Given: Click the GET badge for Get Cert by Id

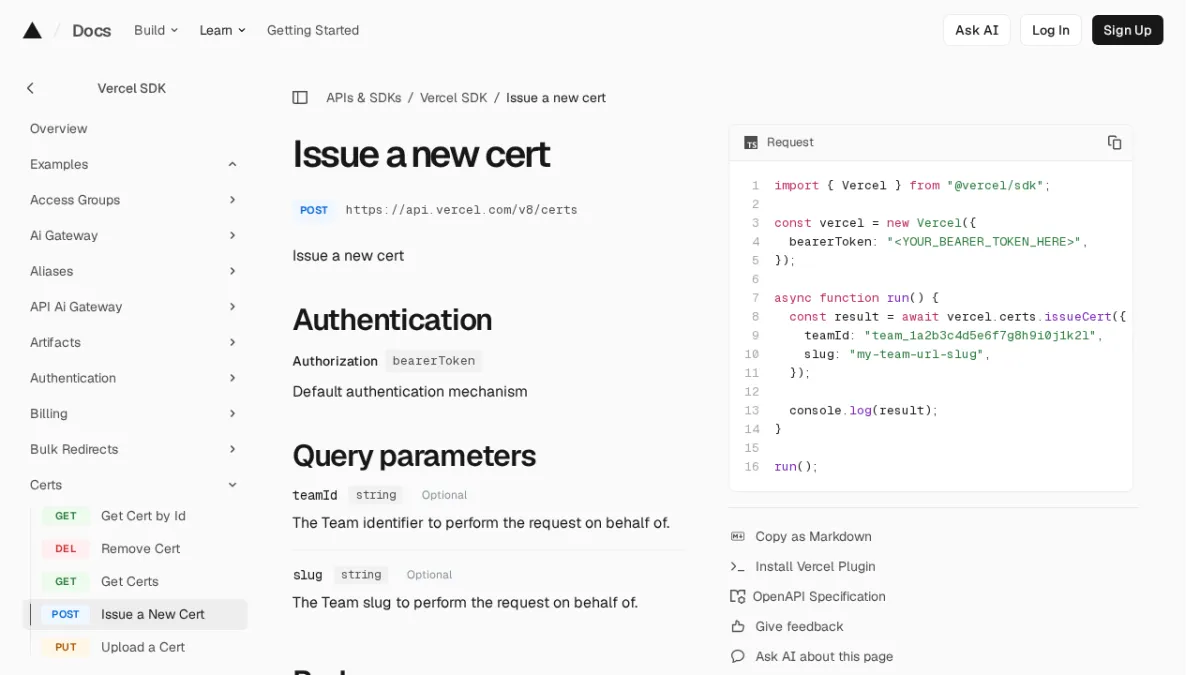Looking at the screenshot, I should 66,516.
